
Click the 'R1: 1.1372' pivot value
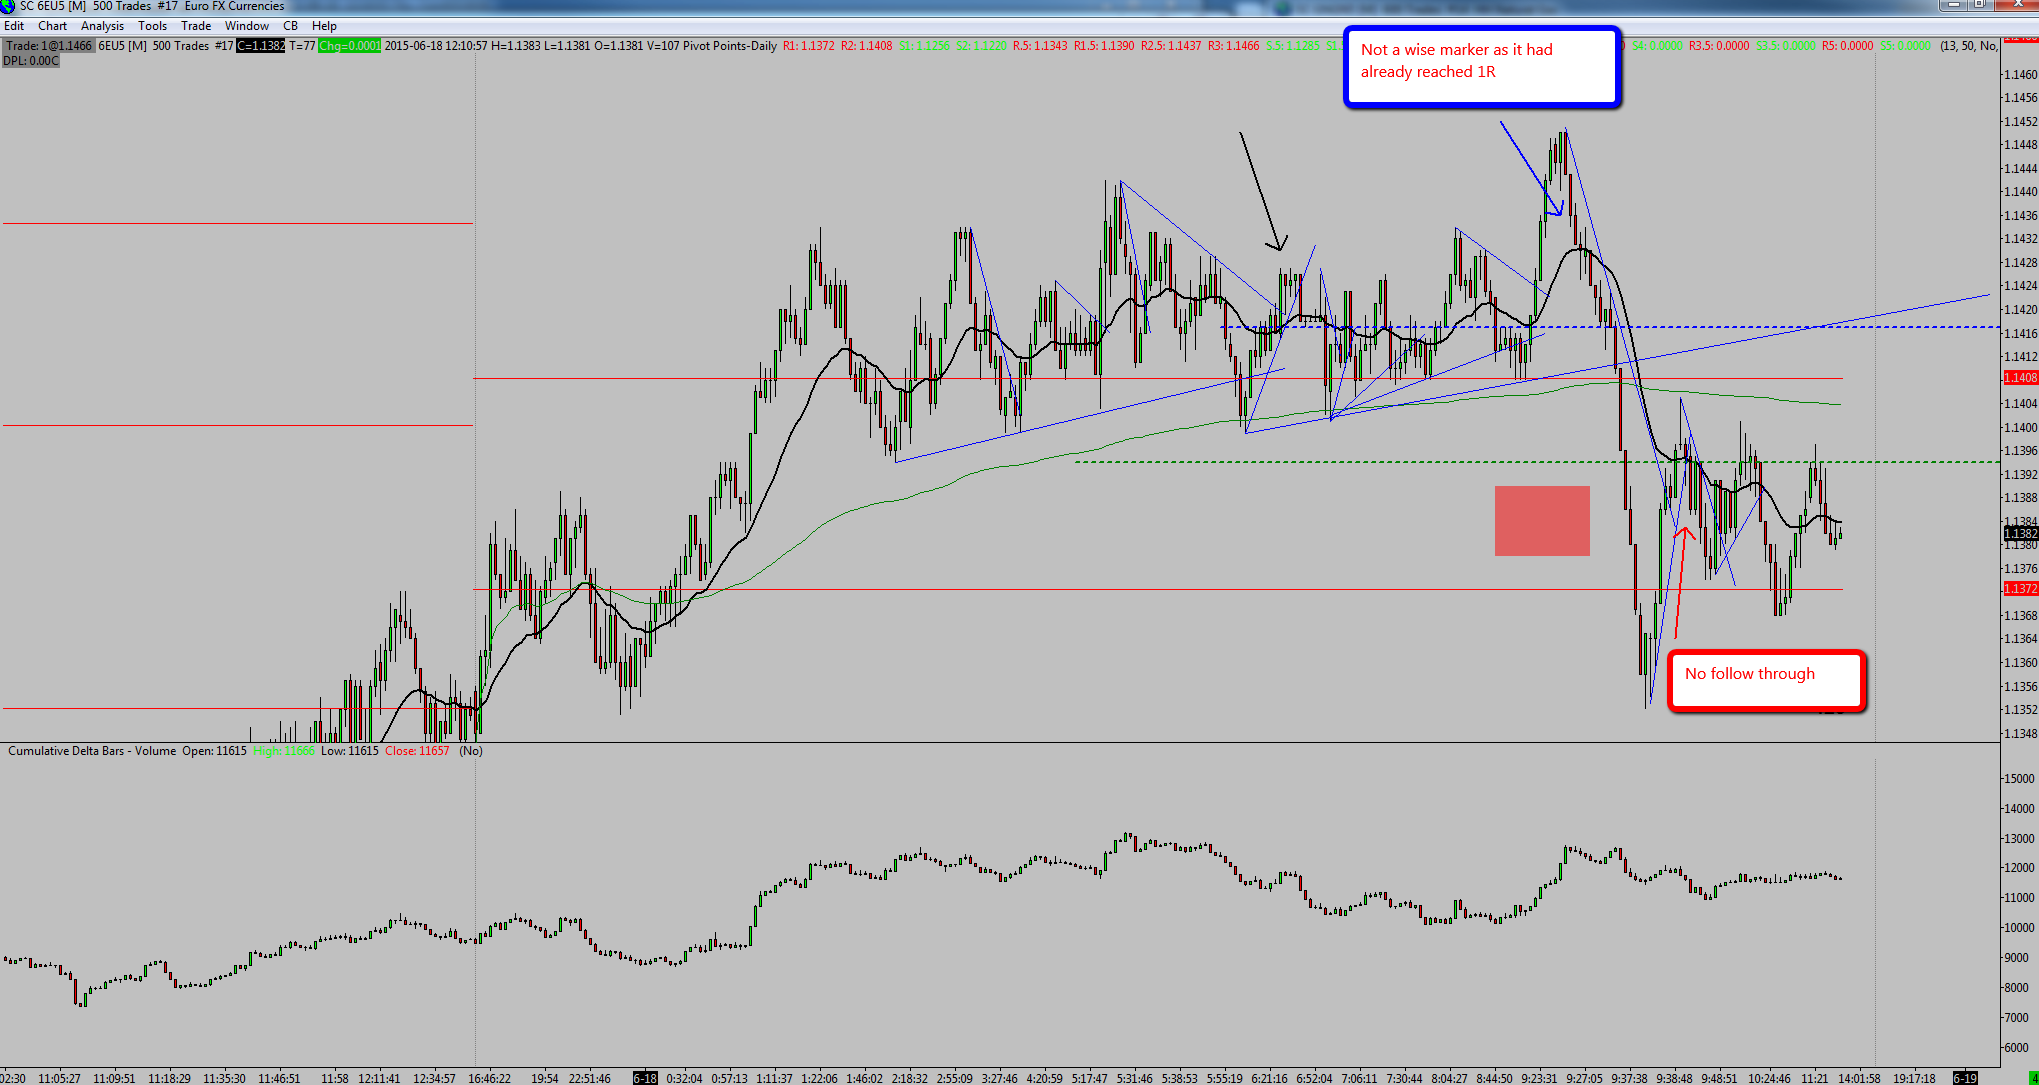pos(809,46)
